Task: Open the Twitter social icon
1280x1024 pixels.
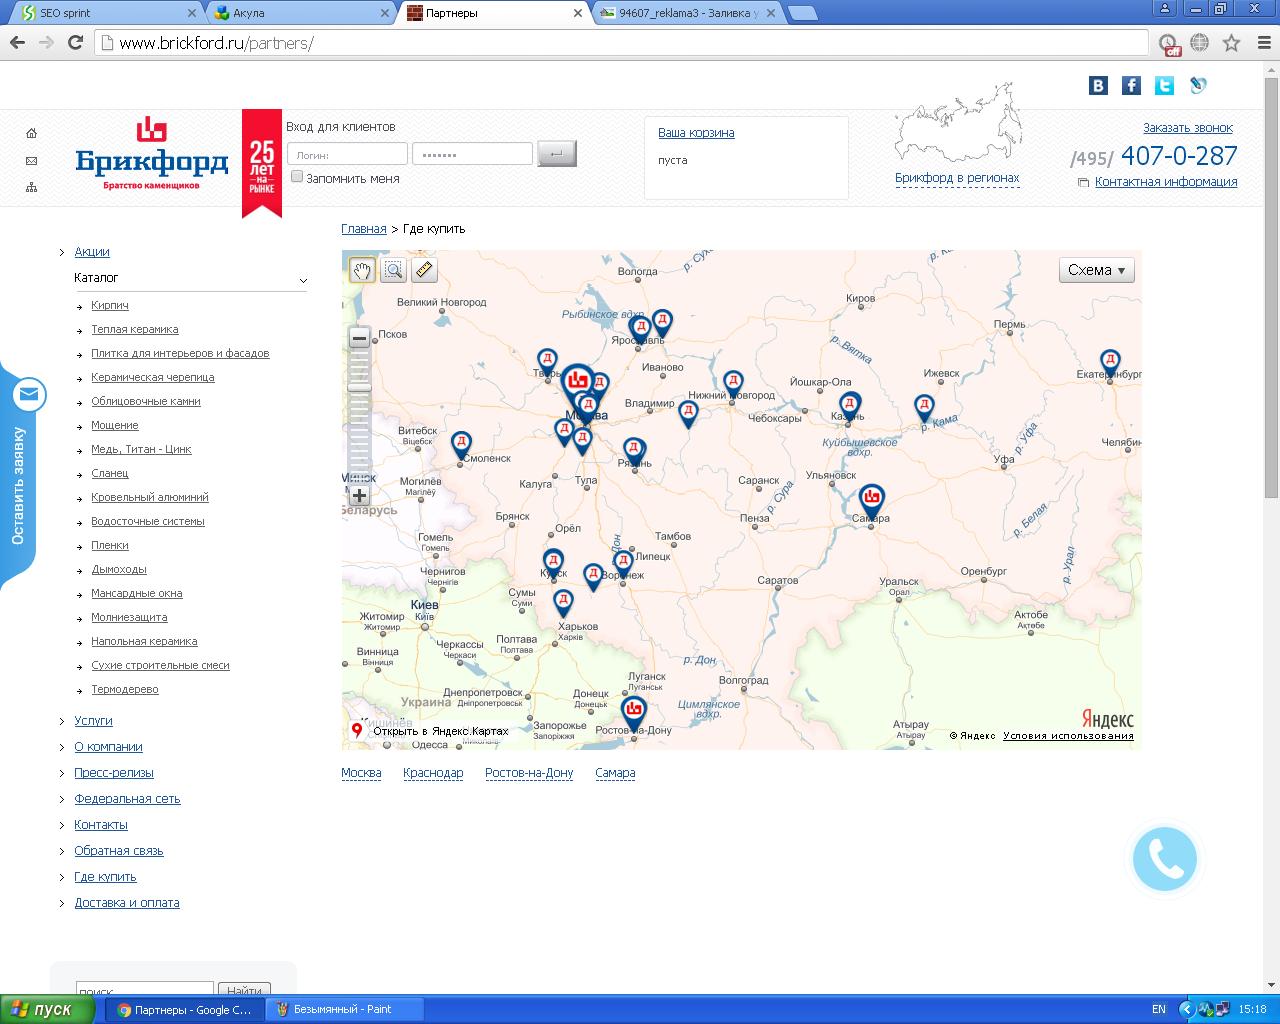Action: [x=1164, y=85]
